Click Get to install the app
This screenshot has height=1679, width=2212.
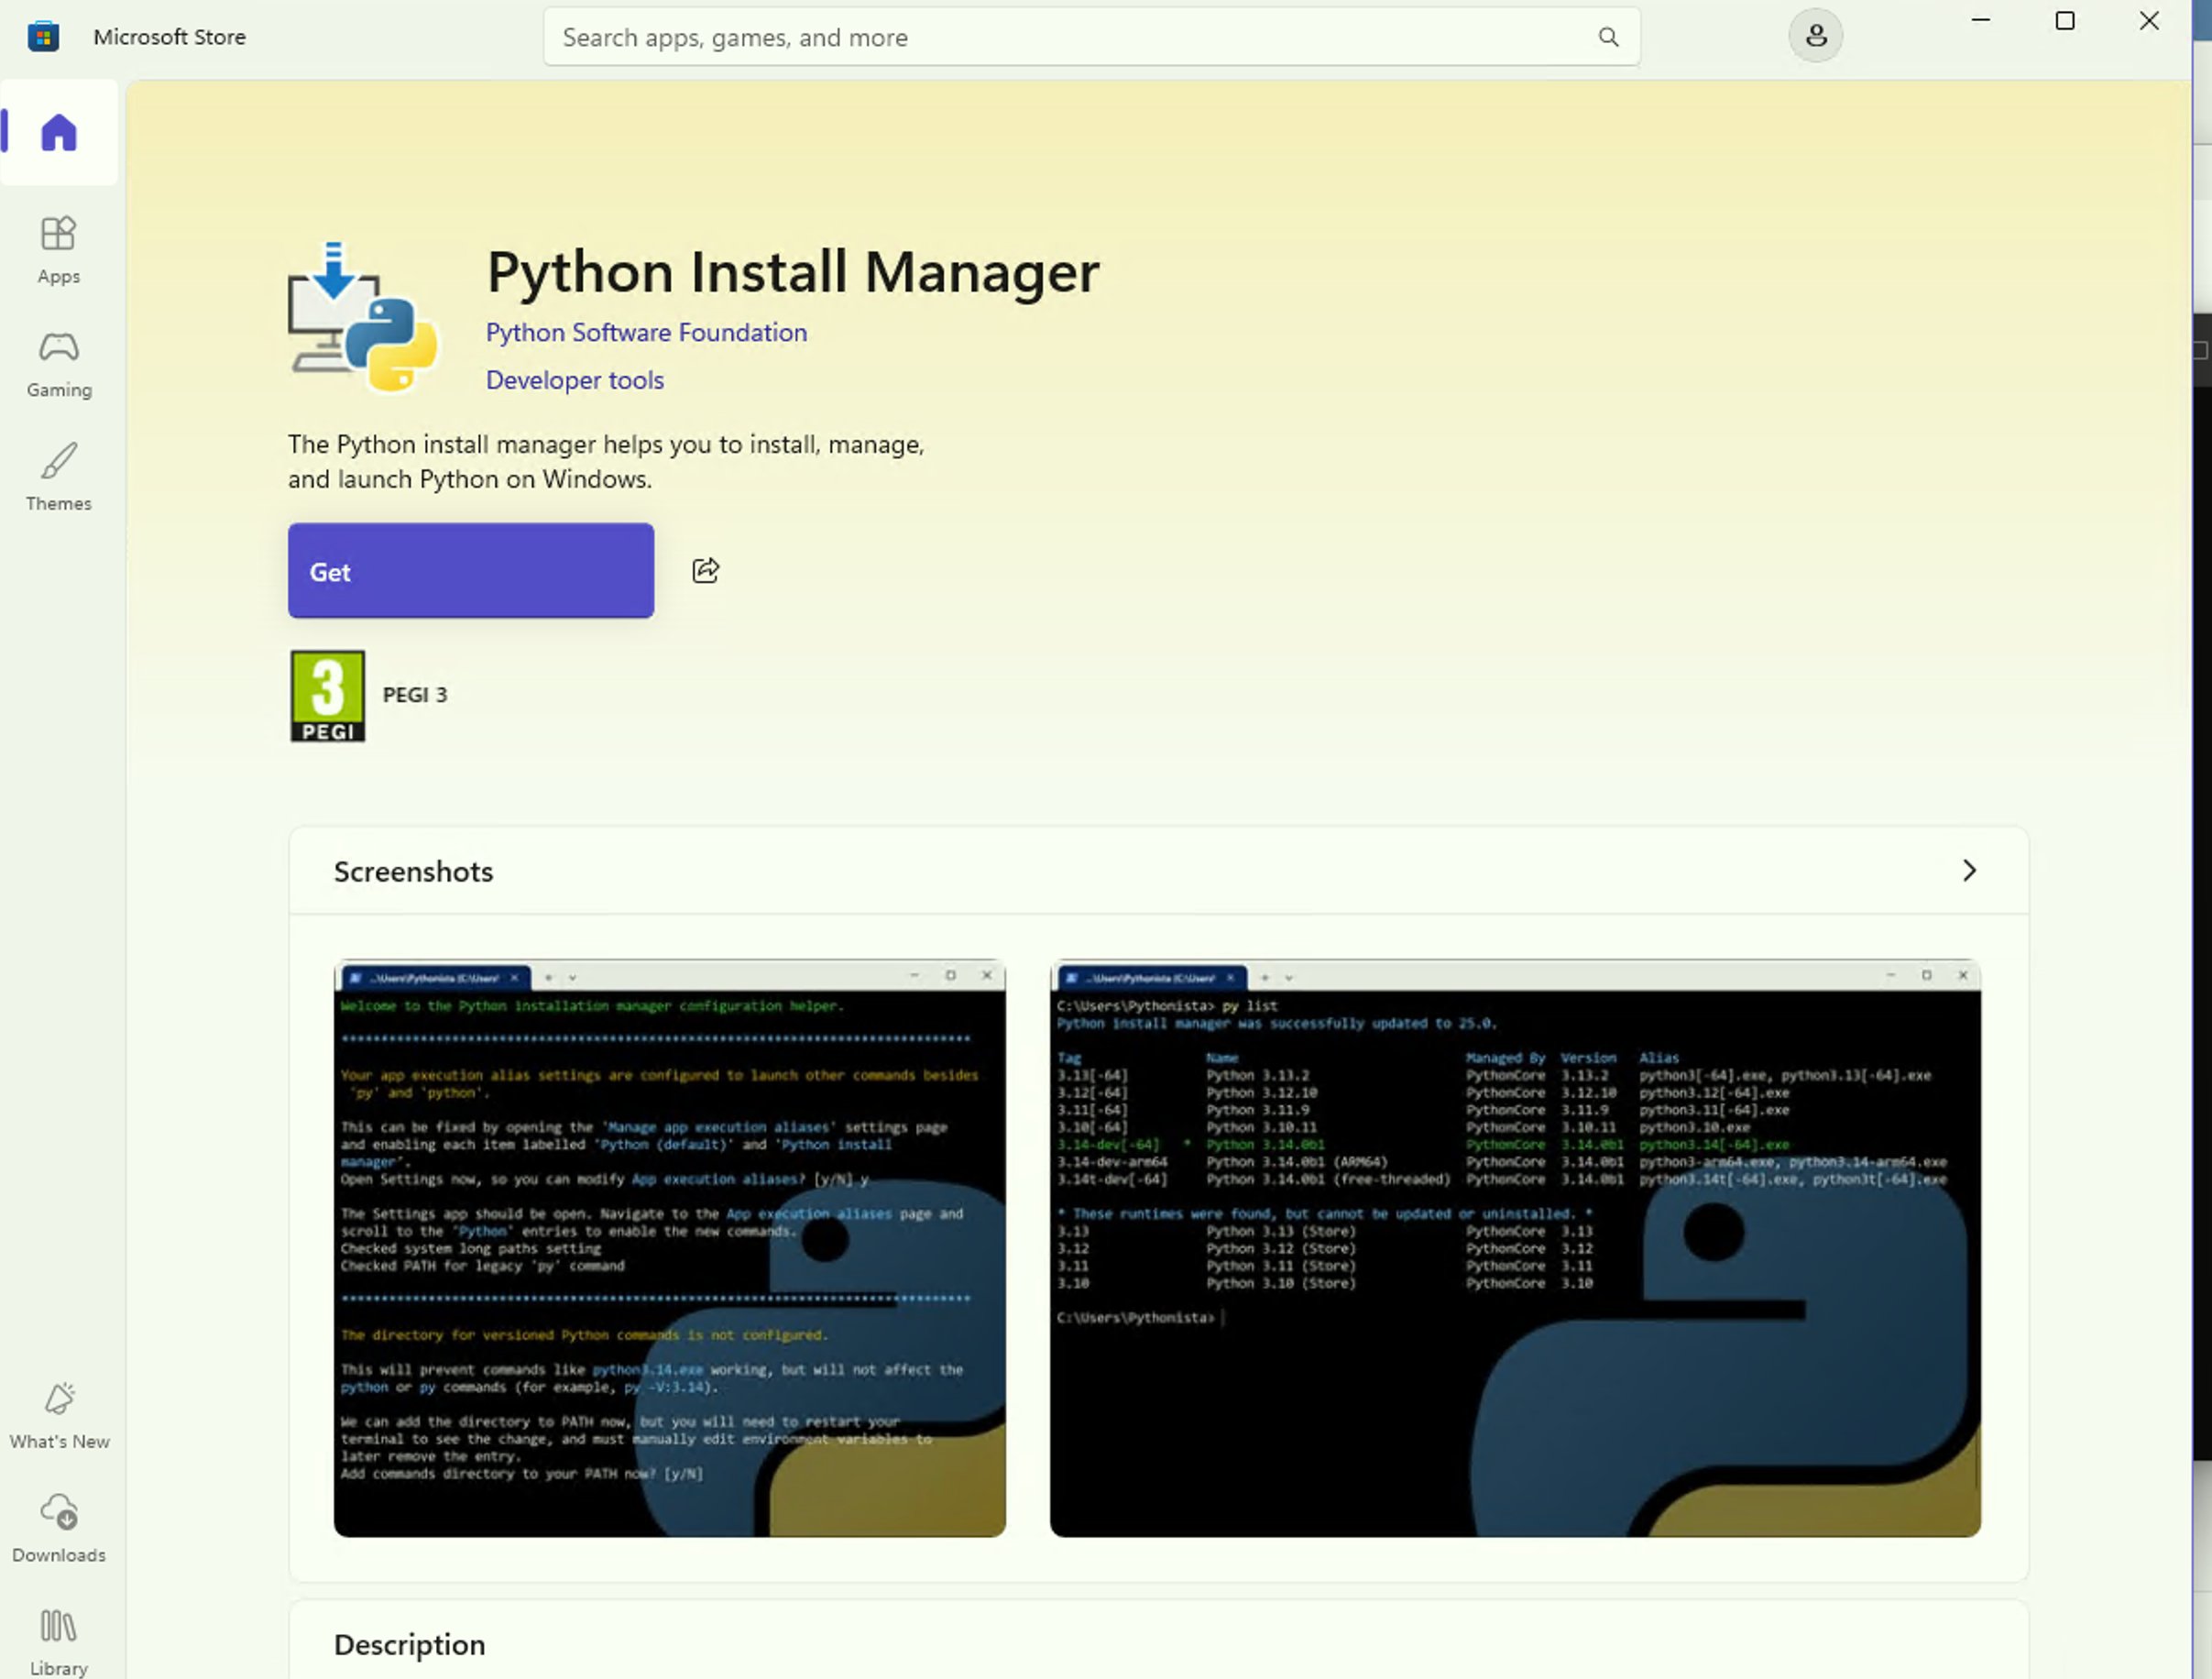pos(471,571)
